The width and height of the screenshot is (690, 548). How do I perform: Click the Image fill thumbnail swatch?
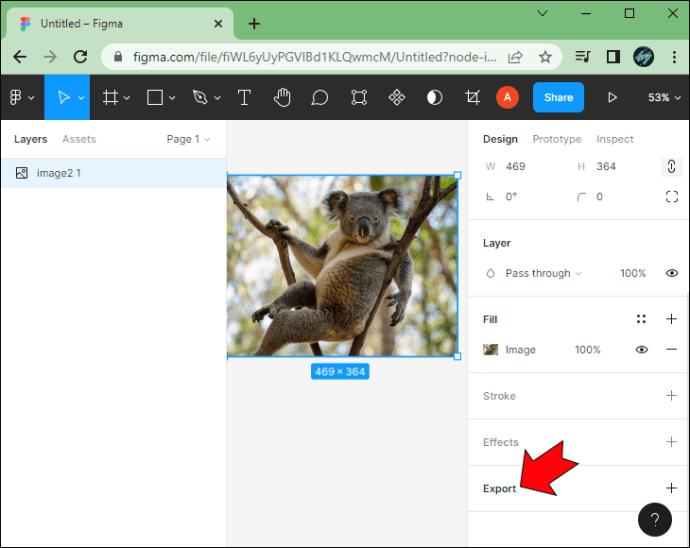click(x=491, y=350)
